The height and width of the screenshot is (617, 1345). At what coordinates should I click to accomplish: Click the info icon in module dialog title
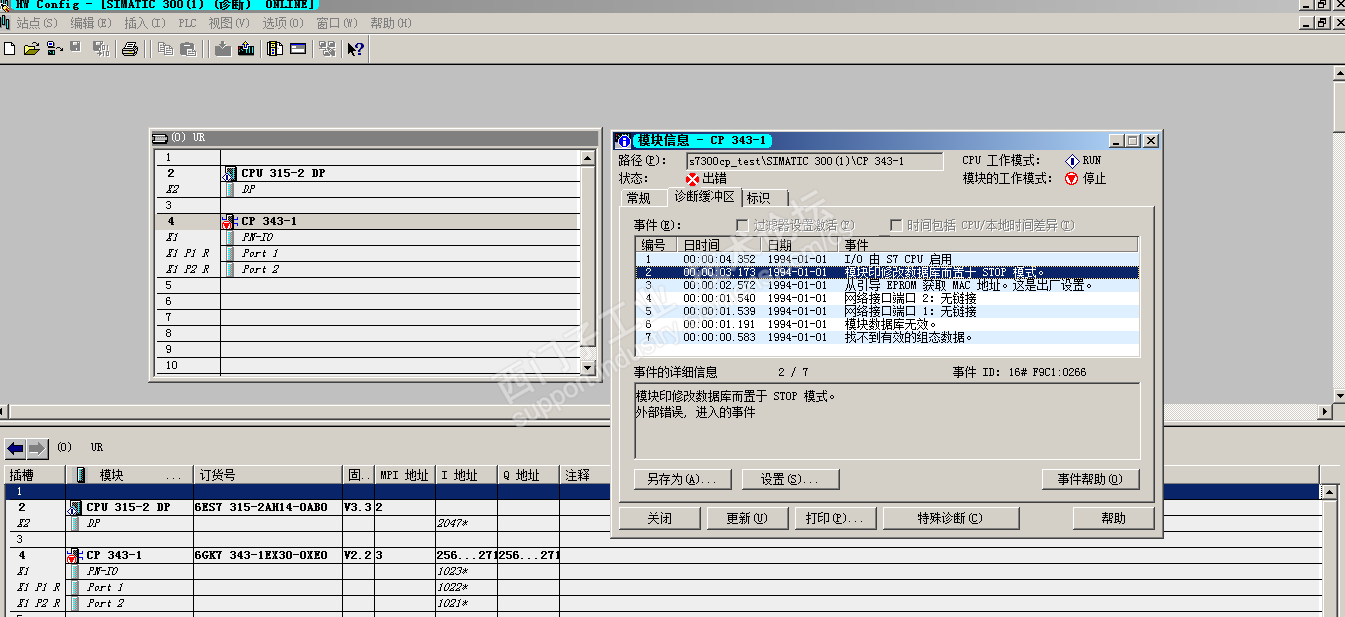click(x=625, y=141)
